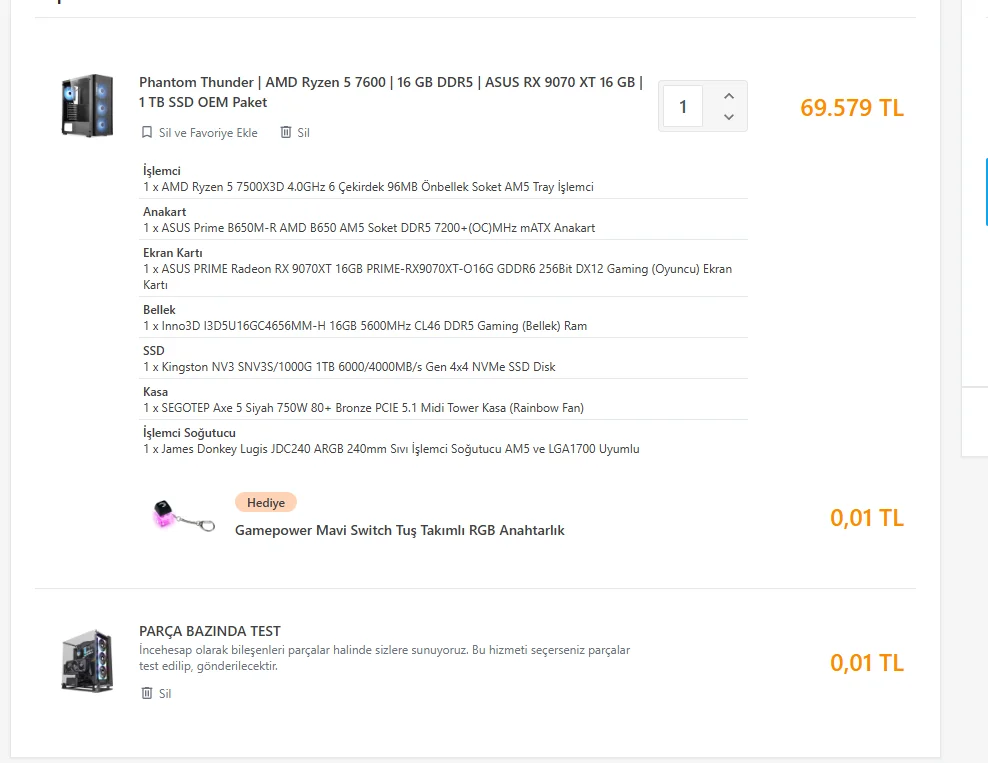
Task: Increase quantity with the up arrow
Action: tap(729, 96)
